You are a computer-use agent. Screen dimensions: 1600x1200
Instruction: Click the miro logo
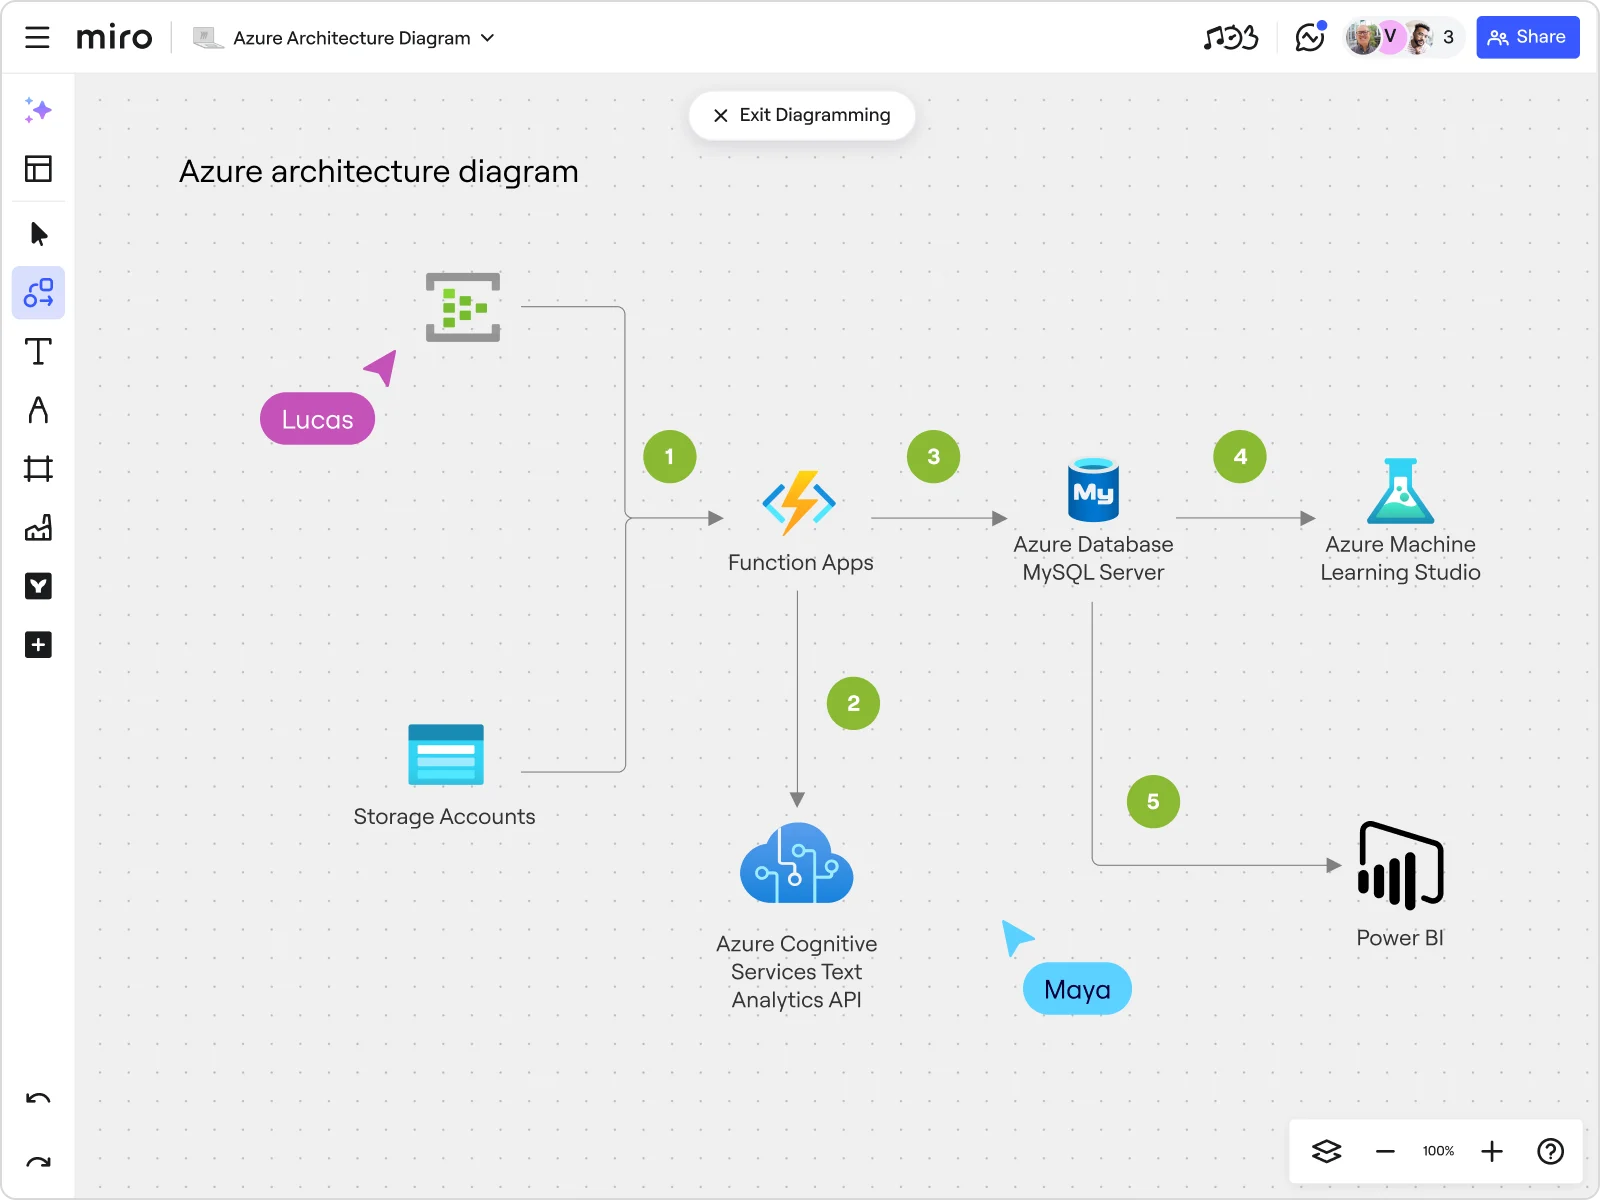(x=114, y=38)
